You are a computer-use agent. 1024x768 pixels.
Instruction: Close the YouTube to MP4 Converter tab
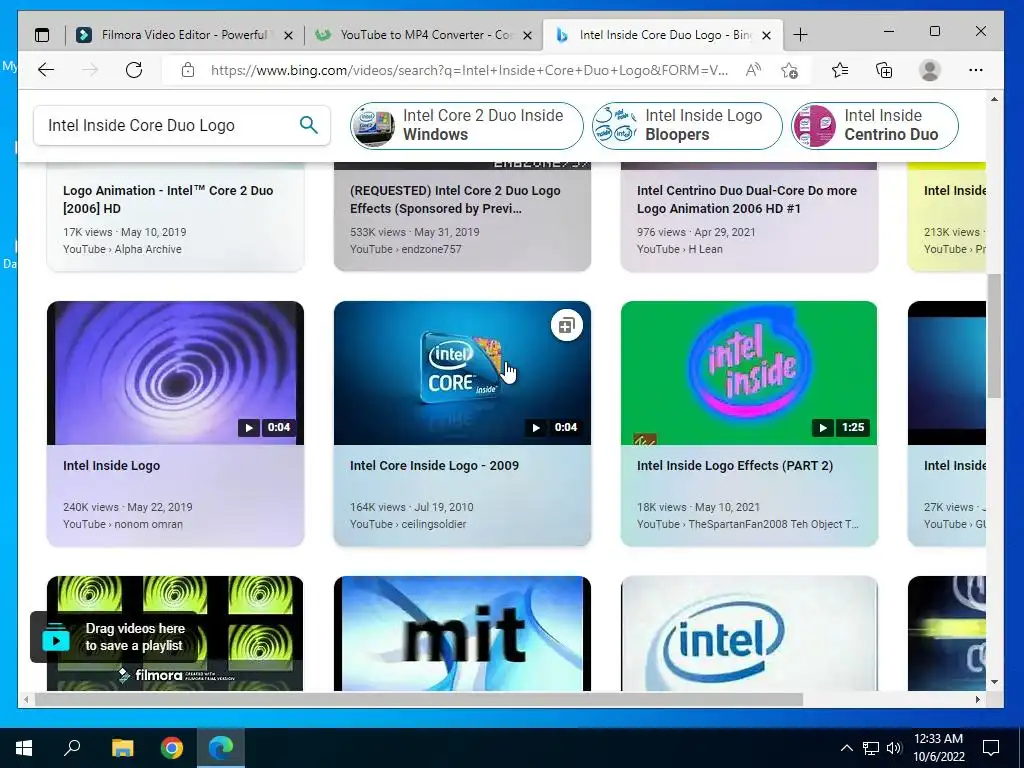point(528,35)
